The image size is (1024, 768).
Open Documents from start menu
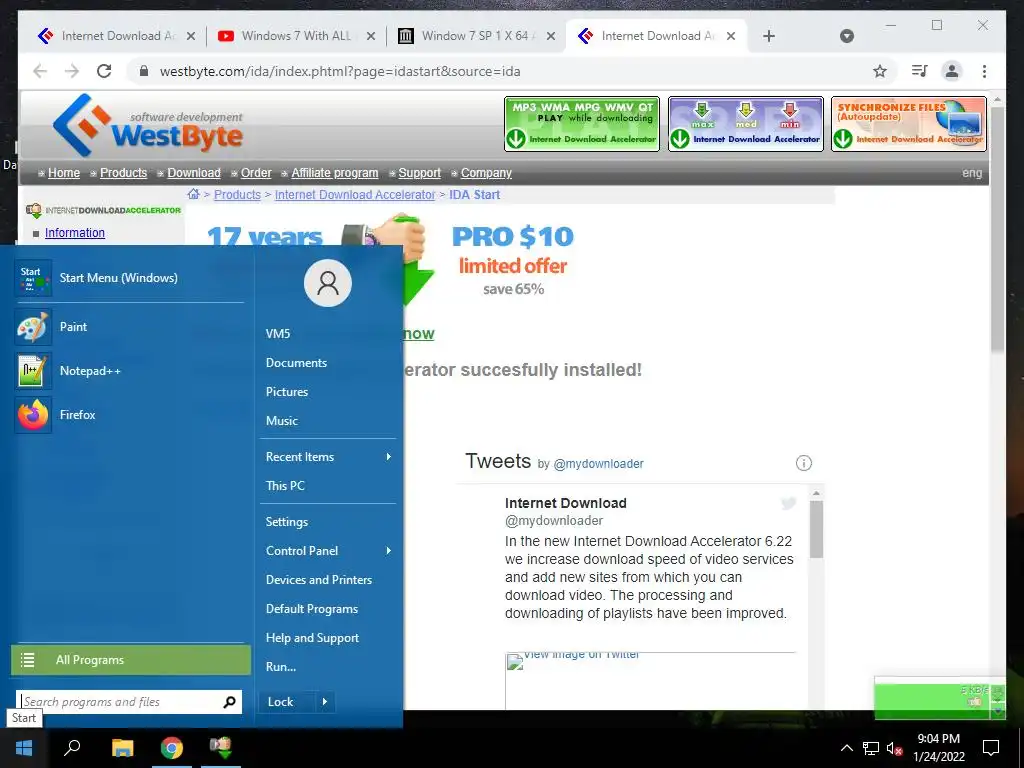point(296,362)
